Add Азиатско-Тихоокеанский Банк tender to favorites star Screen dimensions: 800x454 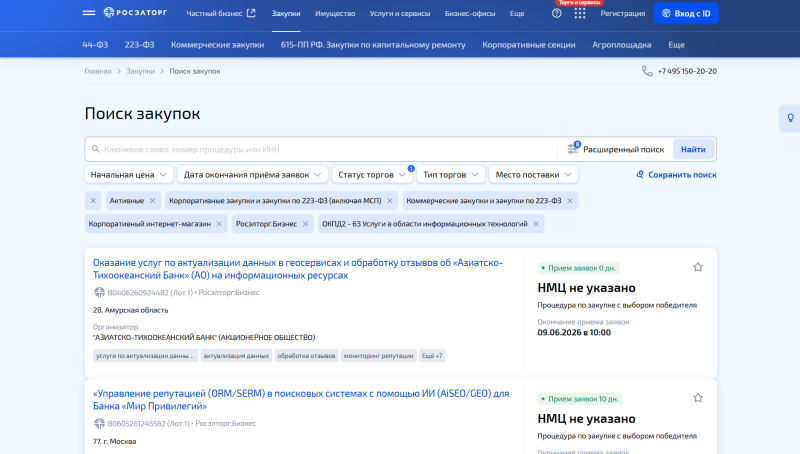(x=698, y=267)
